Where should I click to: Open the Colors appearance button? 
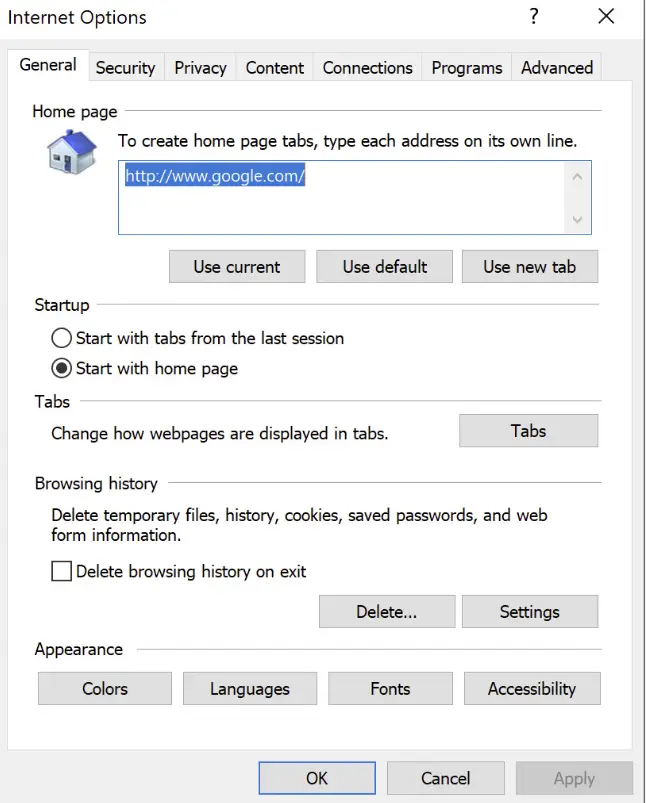(x=105, y=689)
